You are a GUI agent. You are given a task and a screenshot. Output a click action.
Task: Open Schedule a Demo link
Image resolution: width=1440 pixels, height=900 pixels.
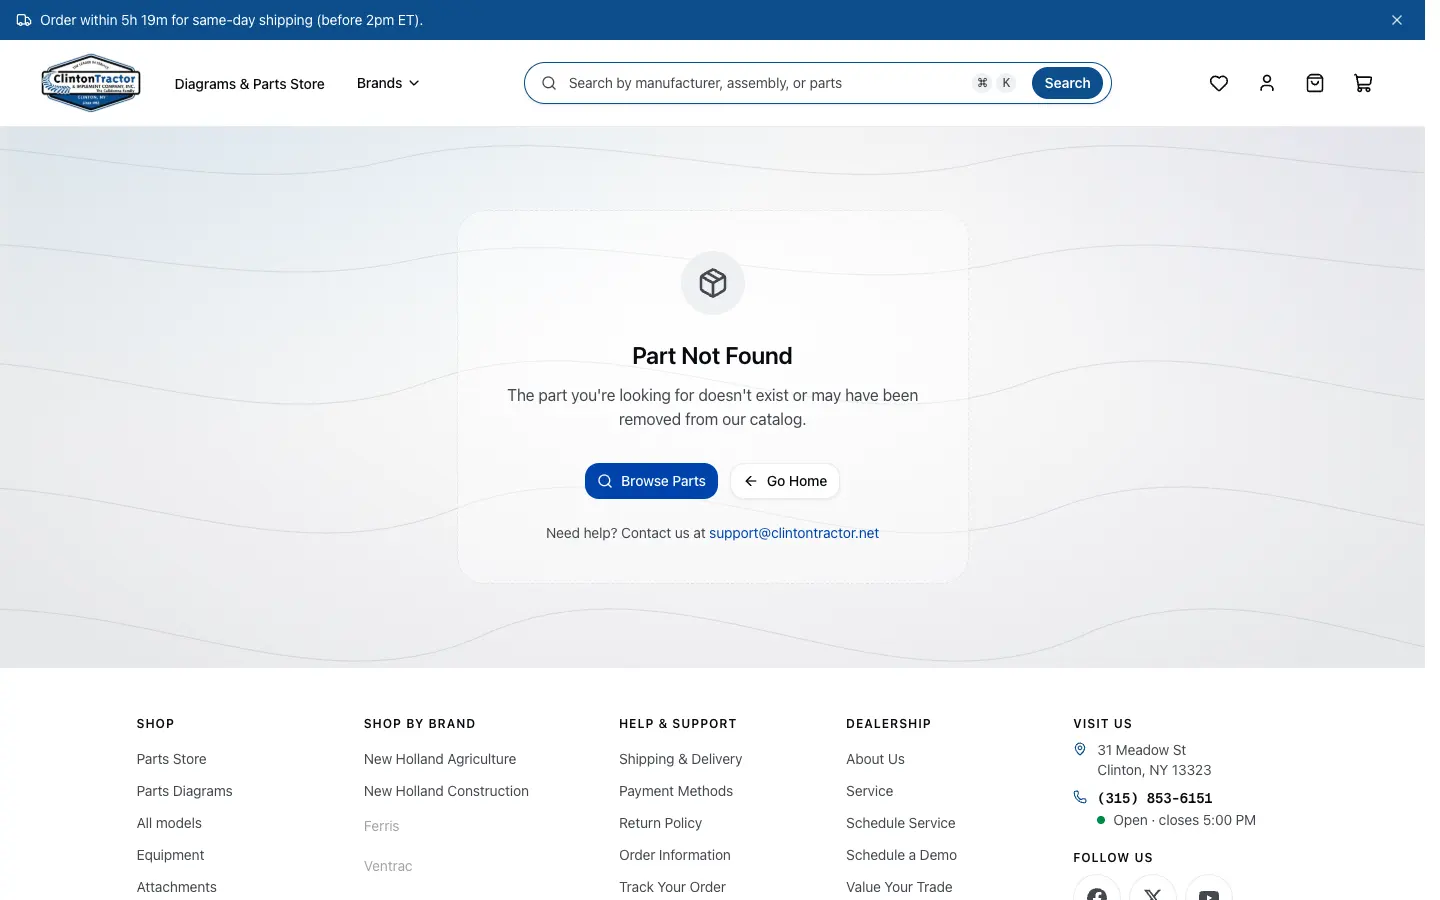pos(901,855)
